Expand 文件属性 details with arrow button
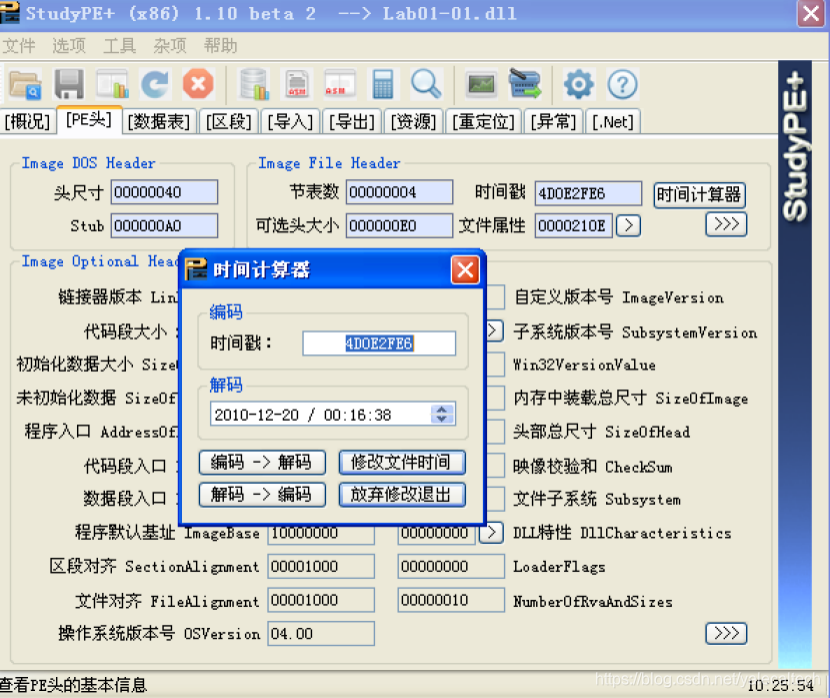This screenshot has height=698, width=830. click(x=628, y=226)
